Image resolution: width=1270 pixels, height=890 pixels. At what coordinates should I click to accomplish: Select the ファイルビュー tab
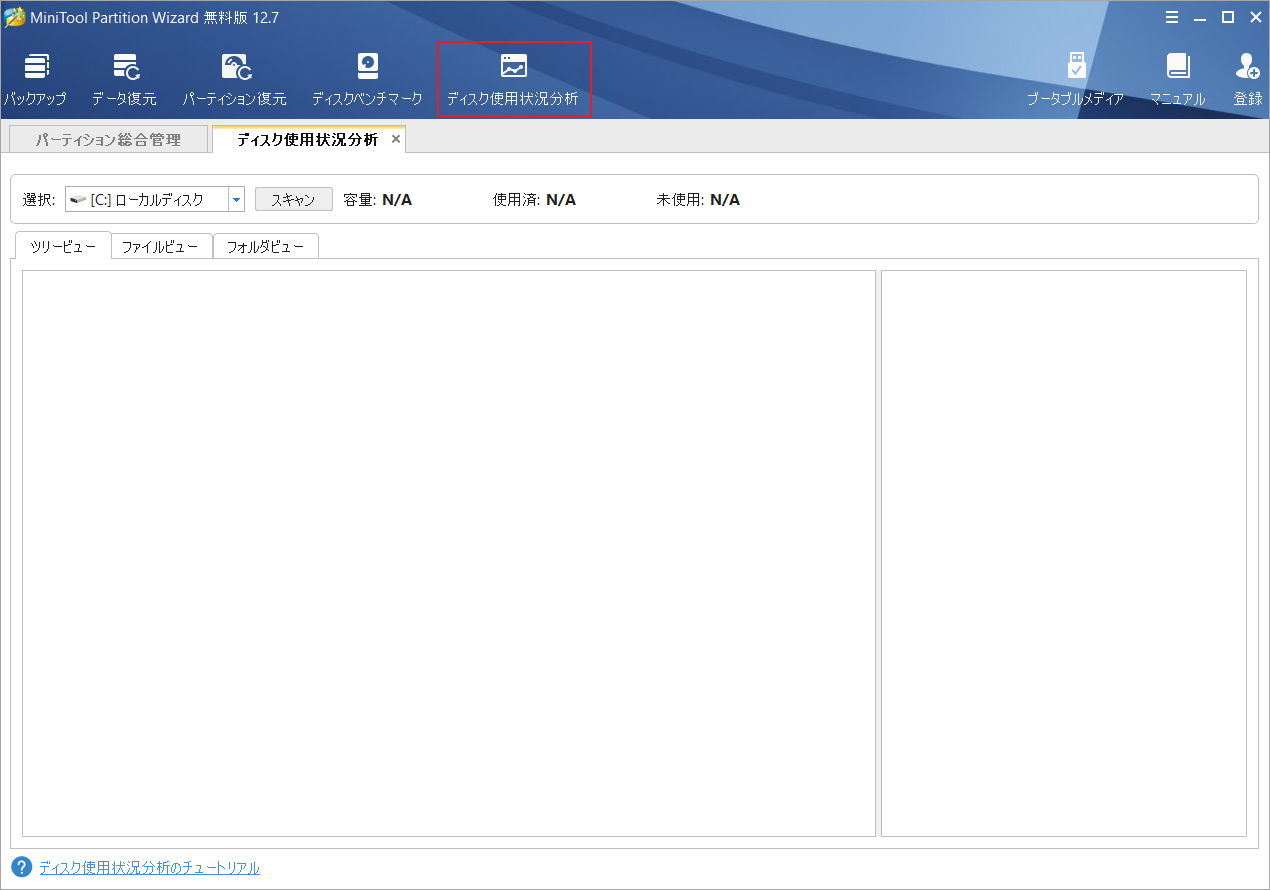pyautogui.click(x=161, y=245)
